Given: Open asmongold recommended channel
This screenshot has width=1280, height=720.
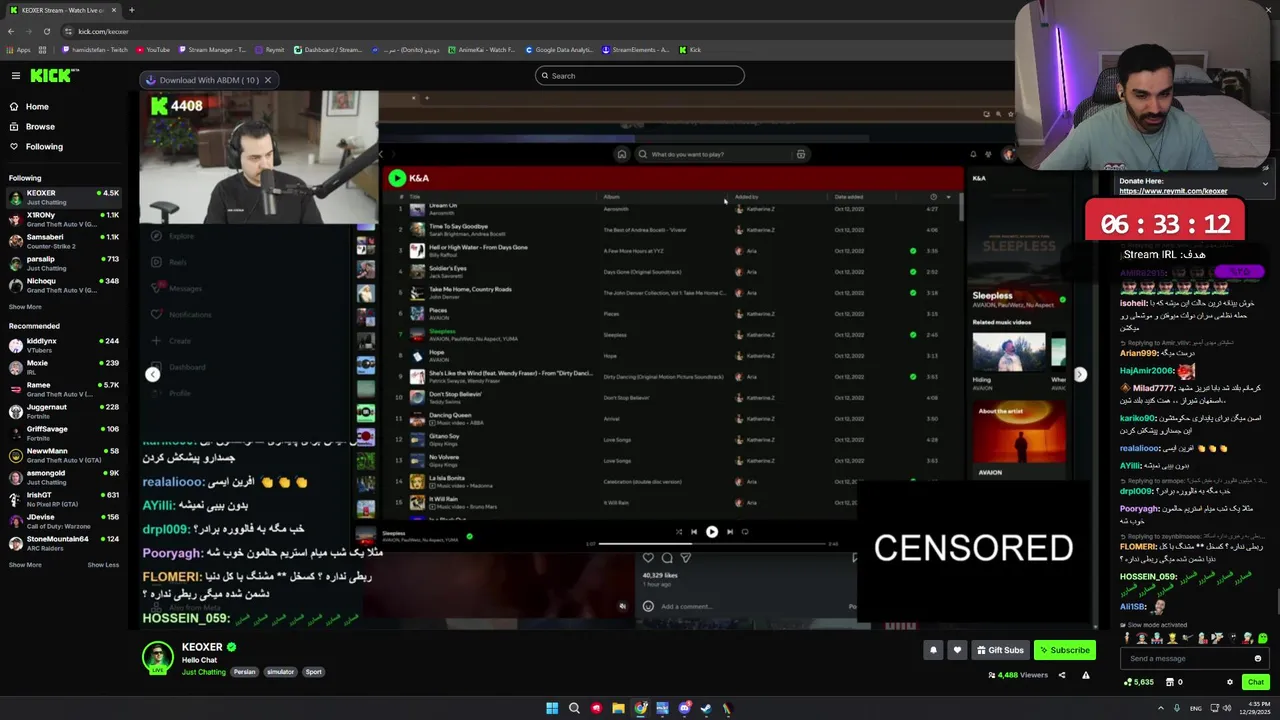Looking at the screenshot, I should 63,477.
